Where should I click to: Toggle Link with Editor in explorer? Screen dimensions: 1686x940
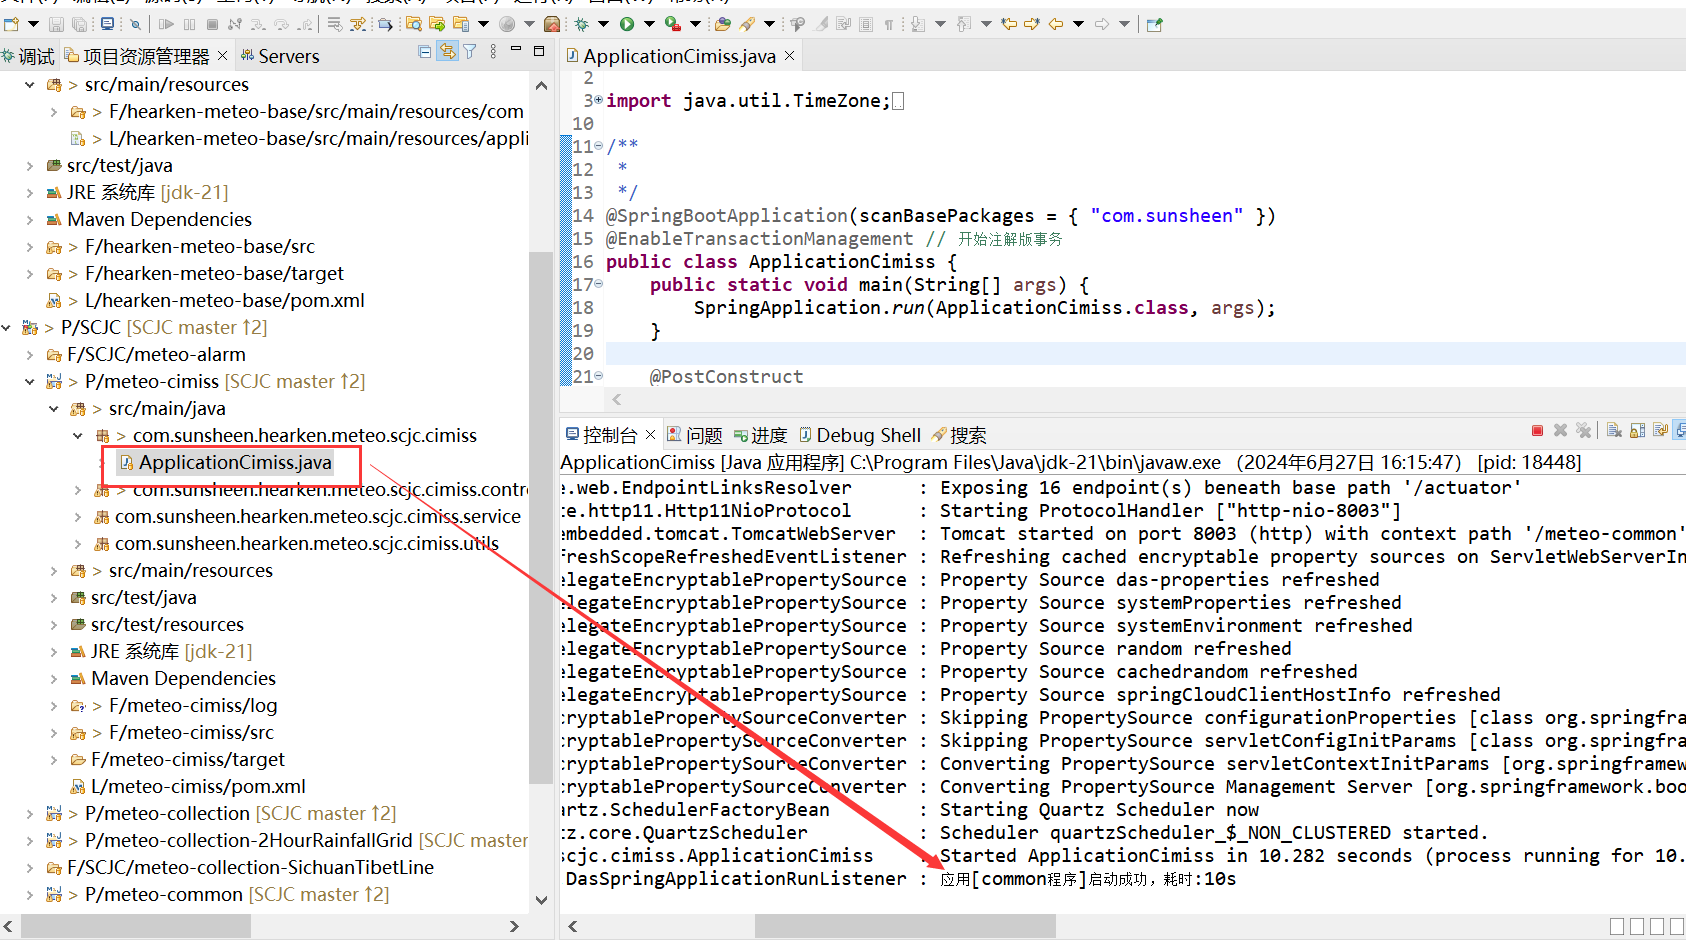pos(448,51)
